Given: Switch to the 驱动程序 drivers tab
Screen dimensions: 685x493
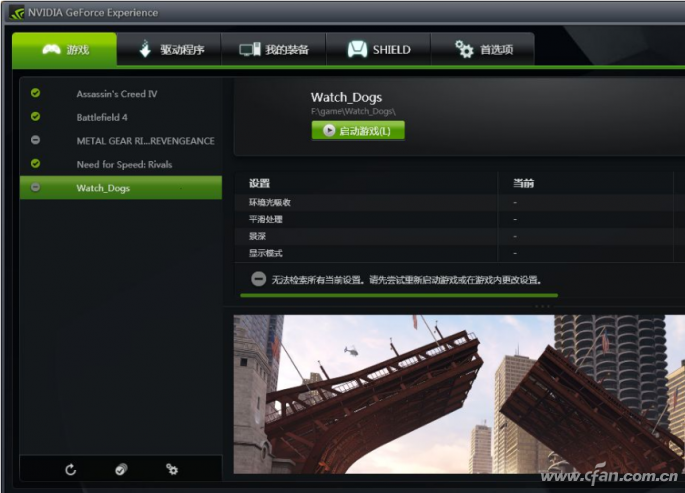Looking at the screenshot, I should tap(169, 49).
